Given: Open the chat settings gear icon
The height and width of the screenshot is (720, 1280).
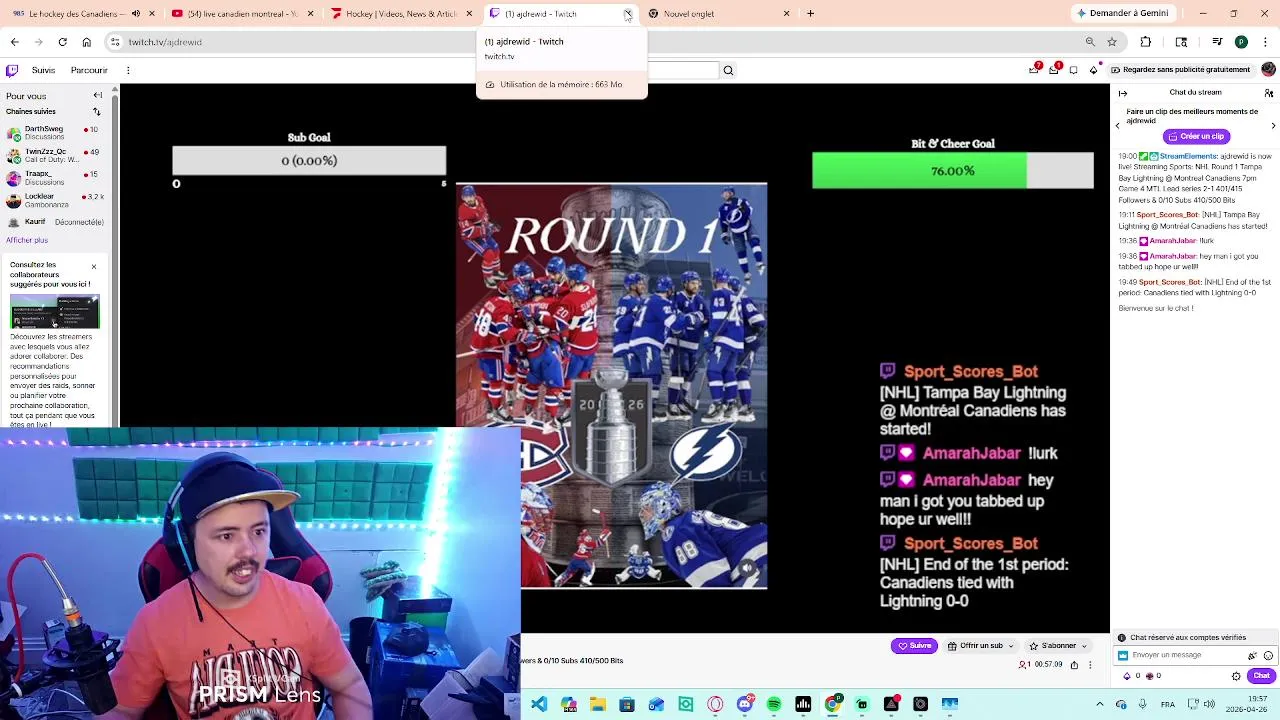Looking at the screenshot, I should click(x=1236, y=676).
